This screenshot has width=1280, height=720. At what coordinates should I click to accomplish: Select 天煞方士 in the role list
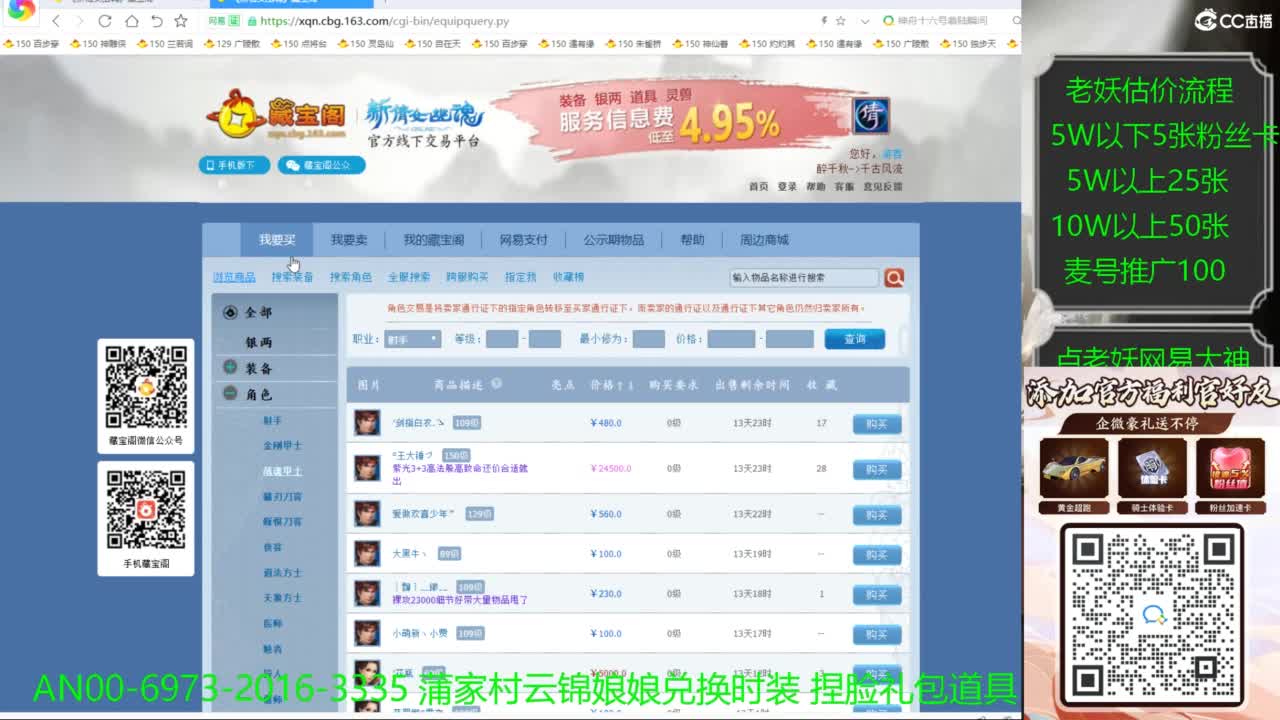(x=282, y=598)
